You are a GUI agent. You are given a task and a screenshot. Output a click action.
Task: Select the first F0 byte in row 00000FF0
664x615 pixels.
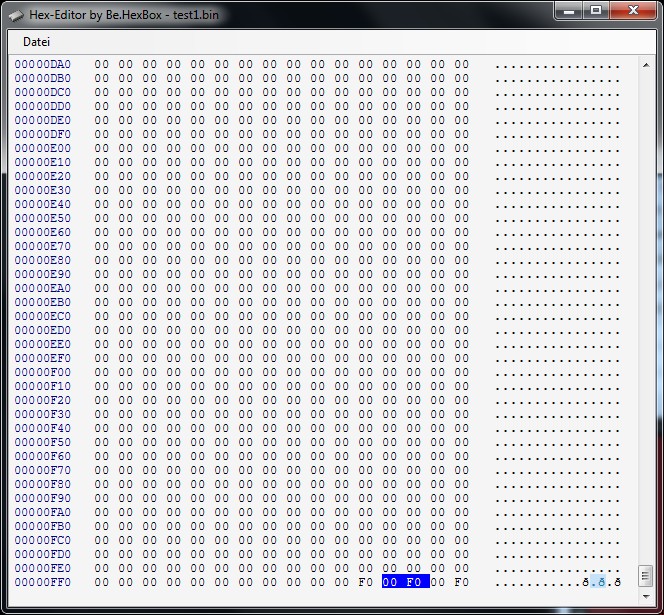coord(366,582)
